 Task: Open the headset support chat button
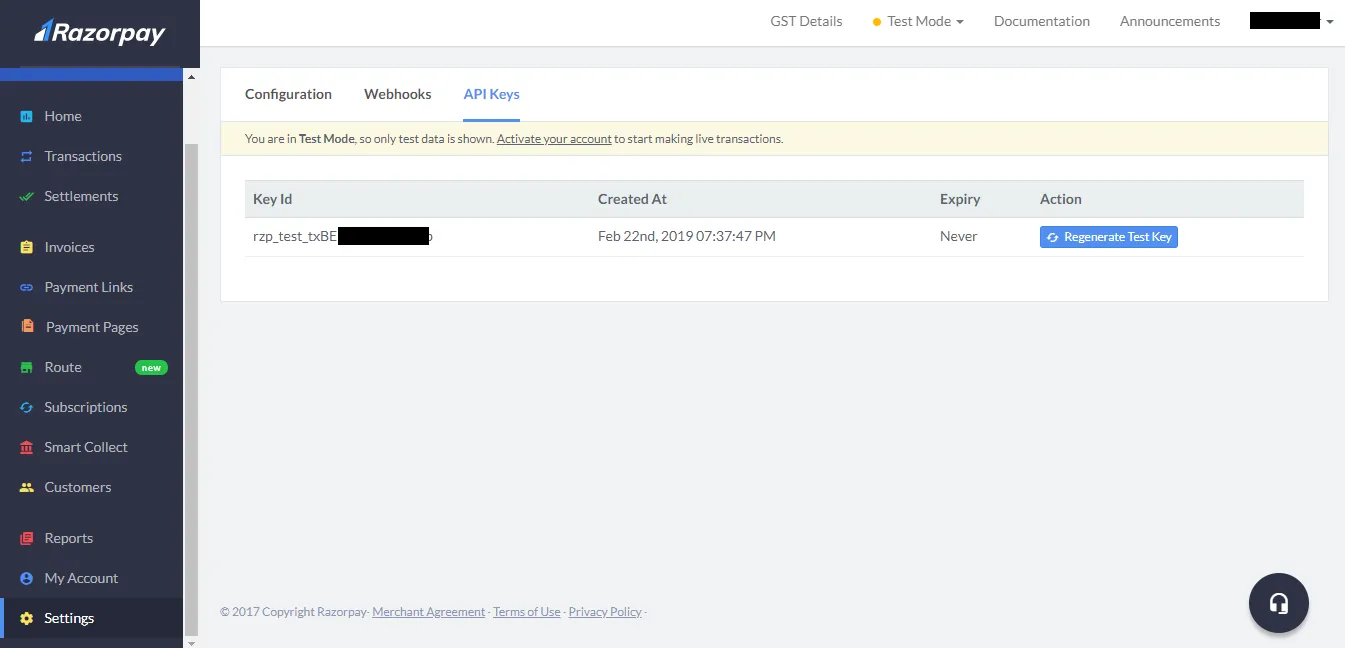(1278, 603)
